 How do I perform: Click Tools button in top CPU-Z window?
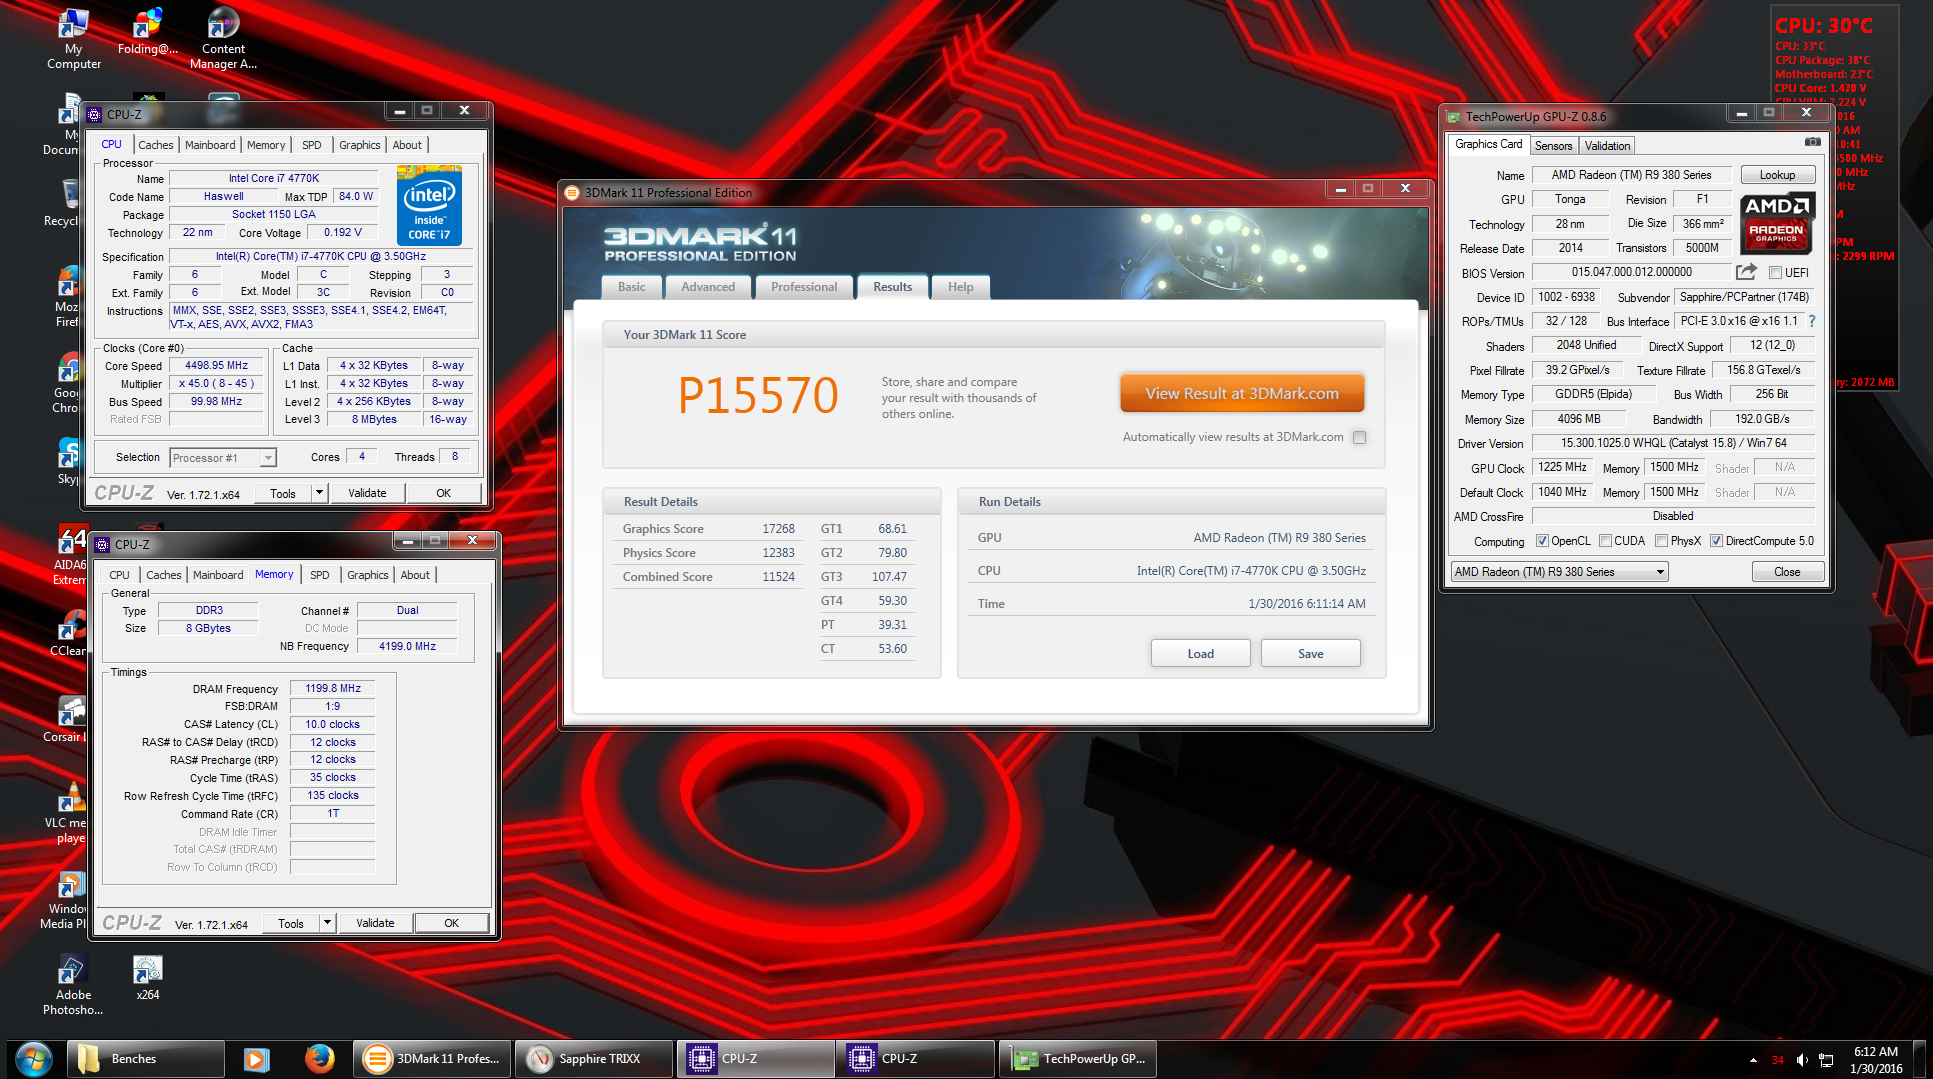pyautogui.click(x=283, y=493)
